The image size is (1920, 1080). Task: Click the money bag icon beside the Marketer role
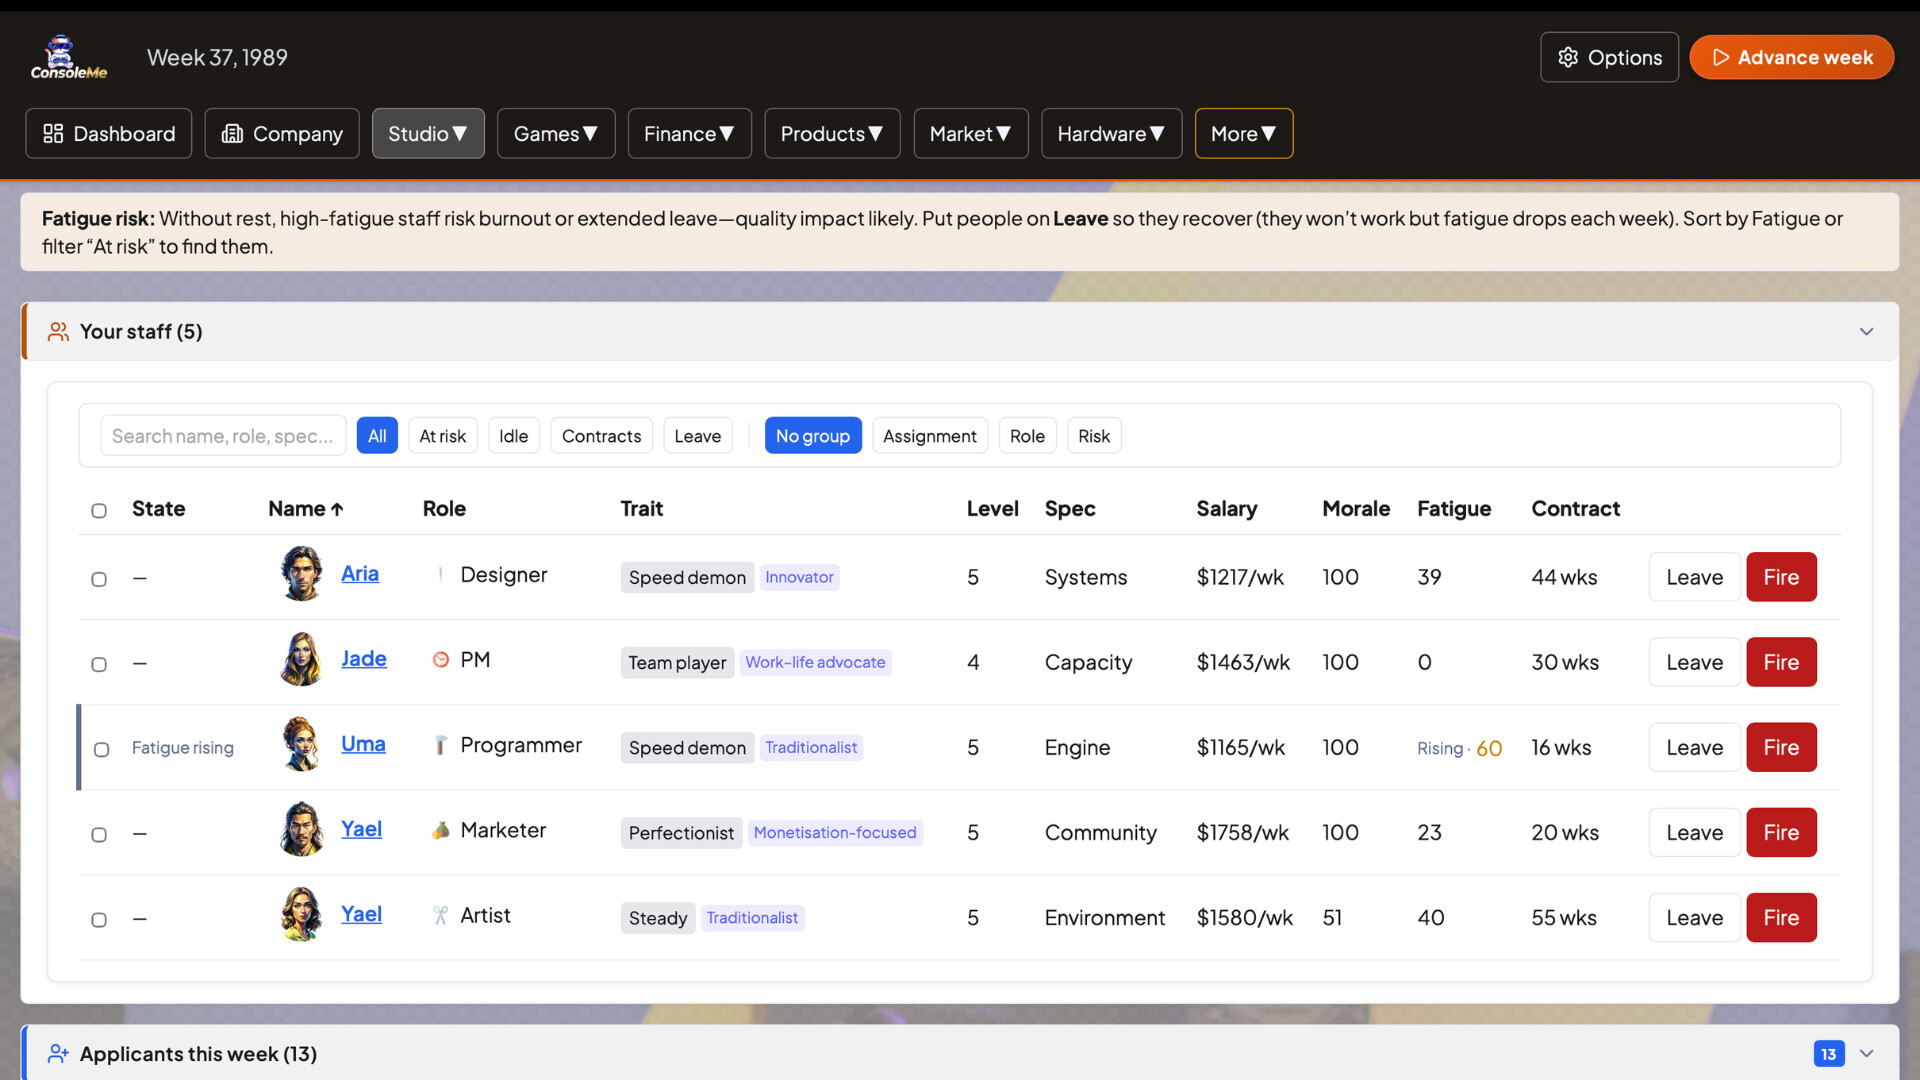440,830
